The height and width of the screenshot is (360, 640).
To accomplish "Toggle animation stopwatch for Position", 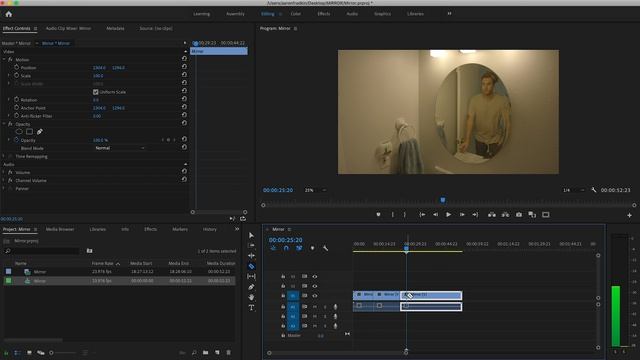I will click(17, 67).
